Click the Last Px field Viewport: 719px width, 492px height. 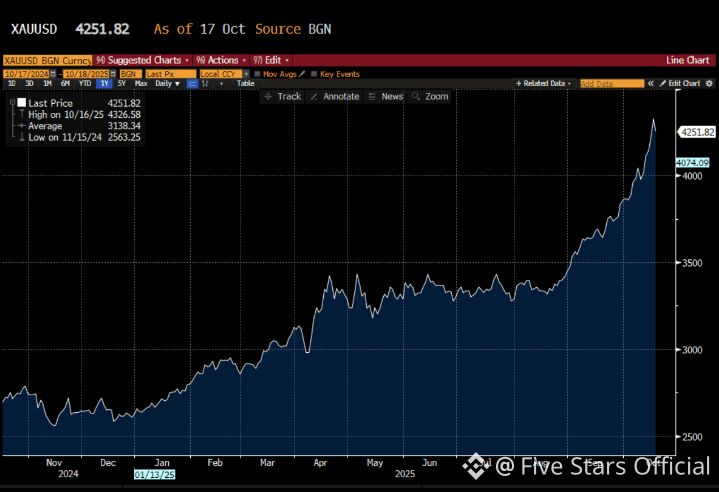[x=171, y=74]
